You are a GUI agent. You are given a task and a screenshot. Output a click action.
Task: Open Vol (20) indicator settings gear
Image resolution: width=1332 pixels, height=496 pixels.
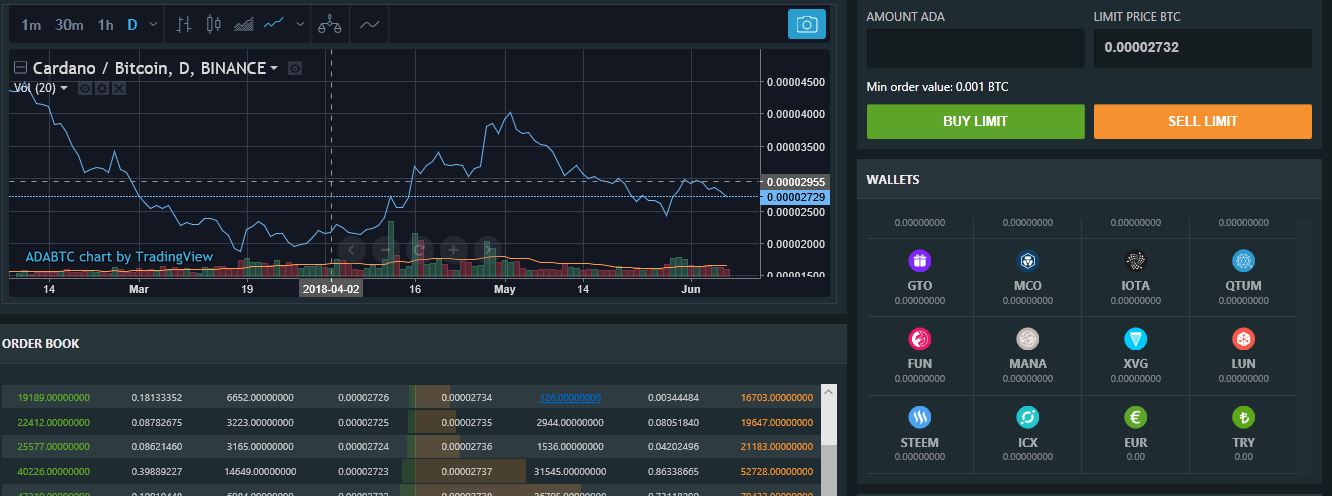101,88
